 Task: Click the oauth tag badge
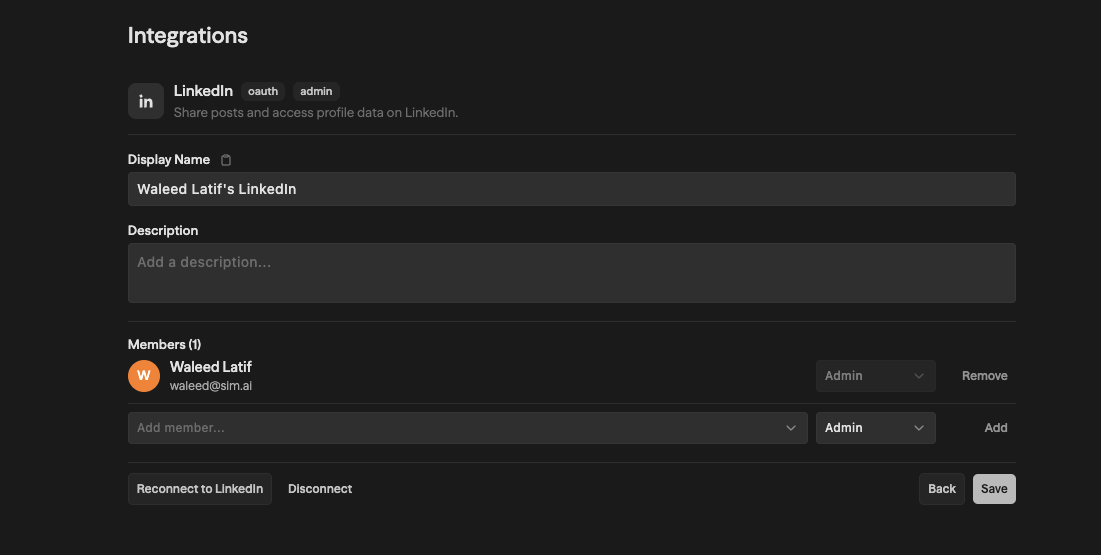coord(263,91)
